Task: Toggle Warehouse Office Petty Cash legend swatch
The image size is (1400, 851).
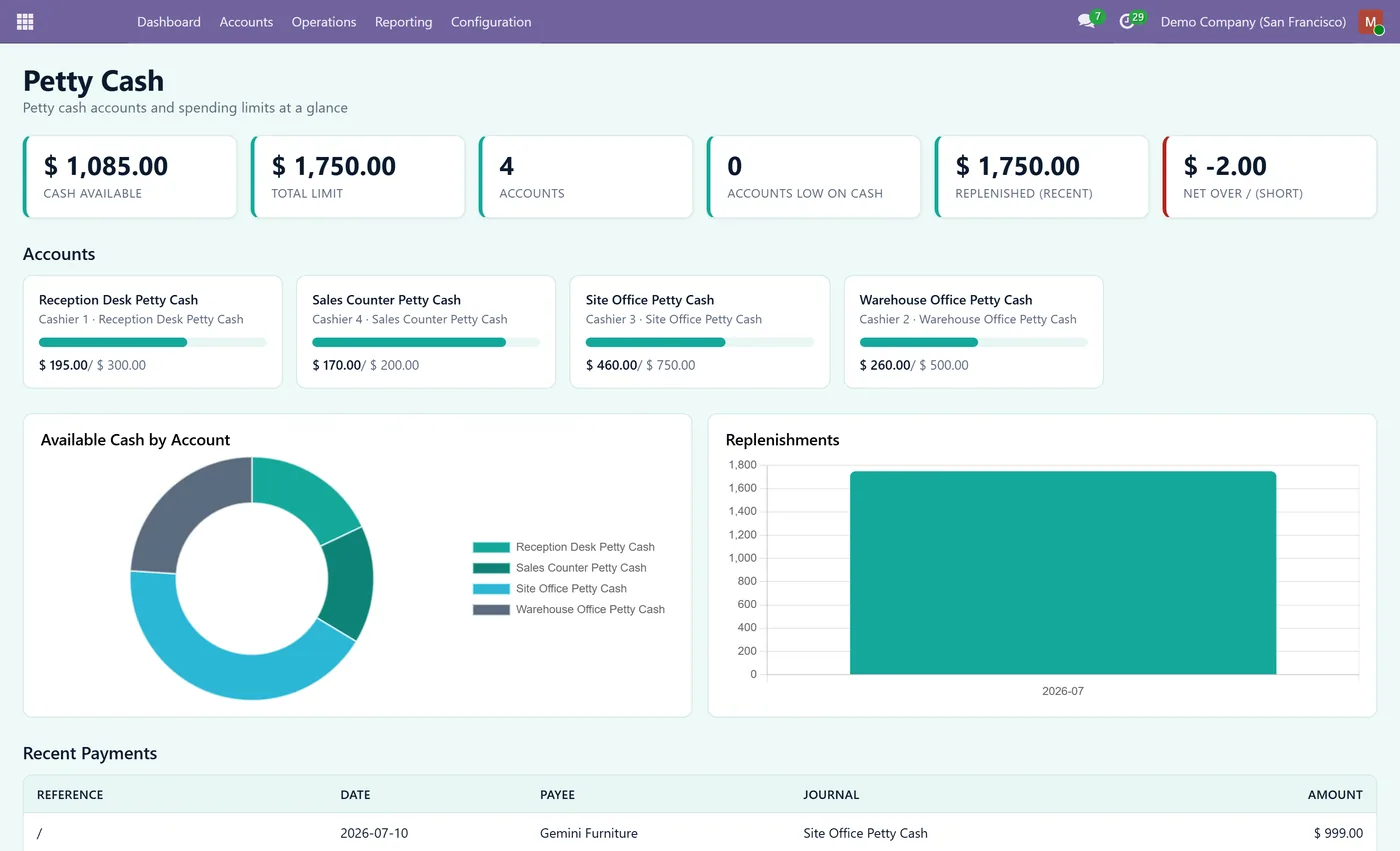Action: [x=491, y=609]
